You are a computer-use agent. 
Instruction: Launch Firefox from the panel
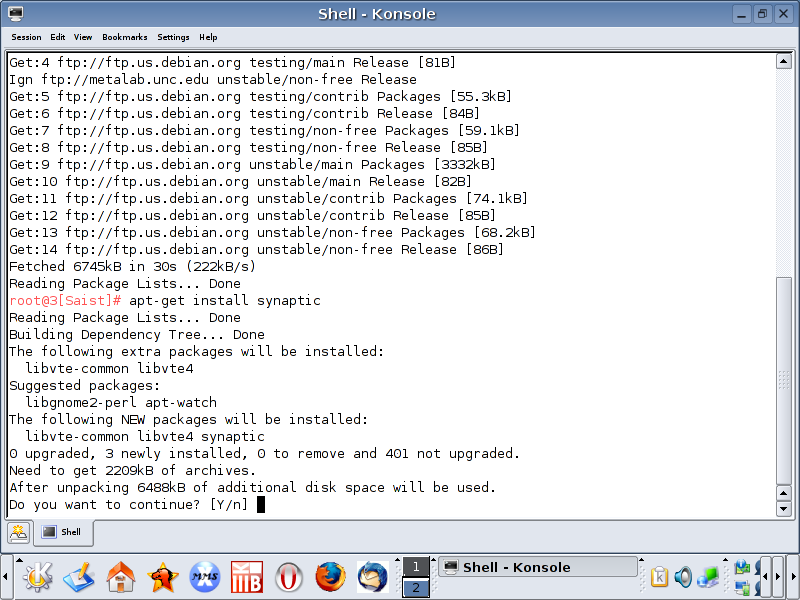coord(330,577)
